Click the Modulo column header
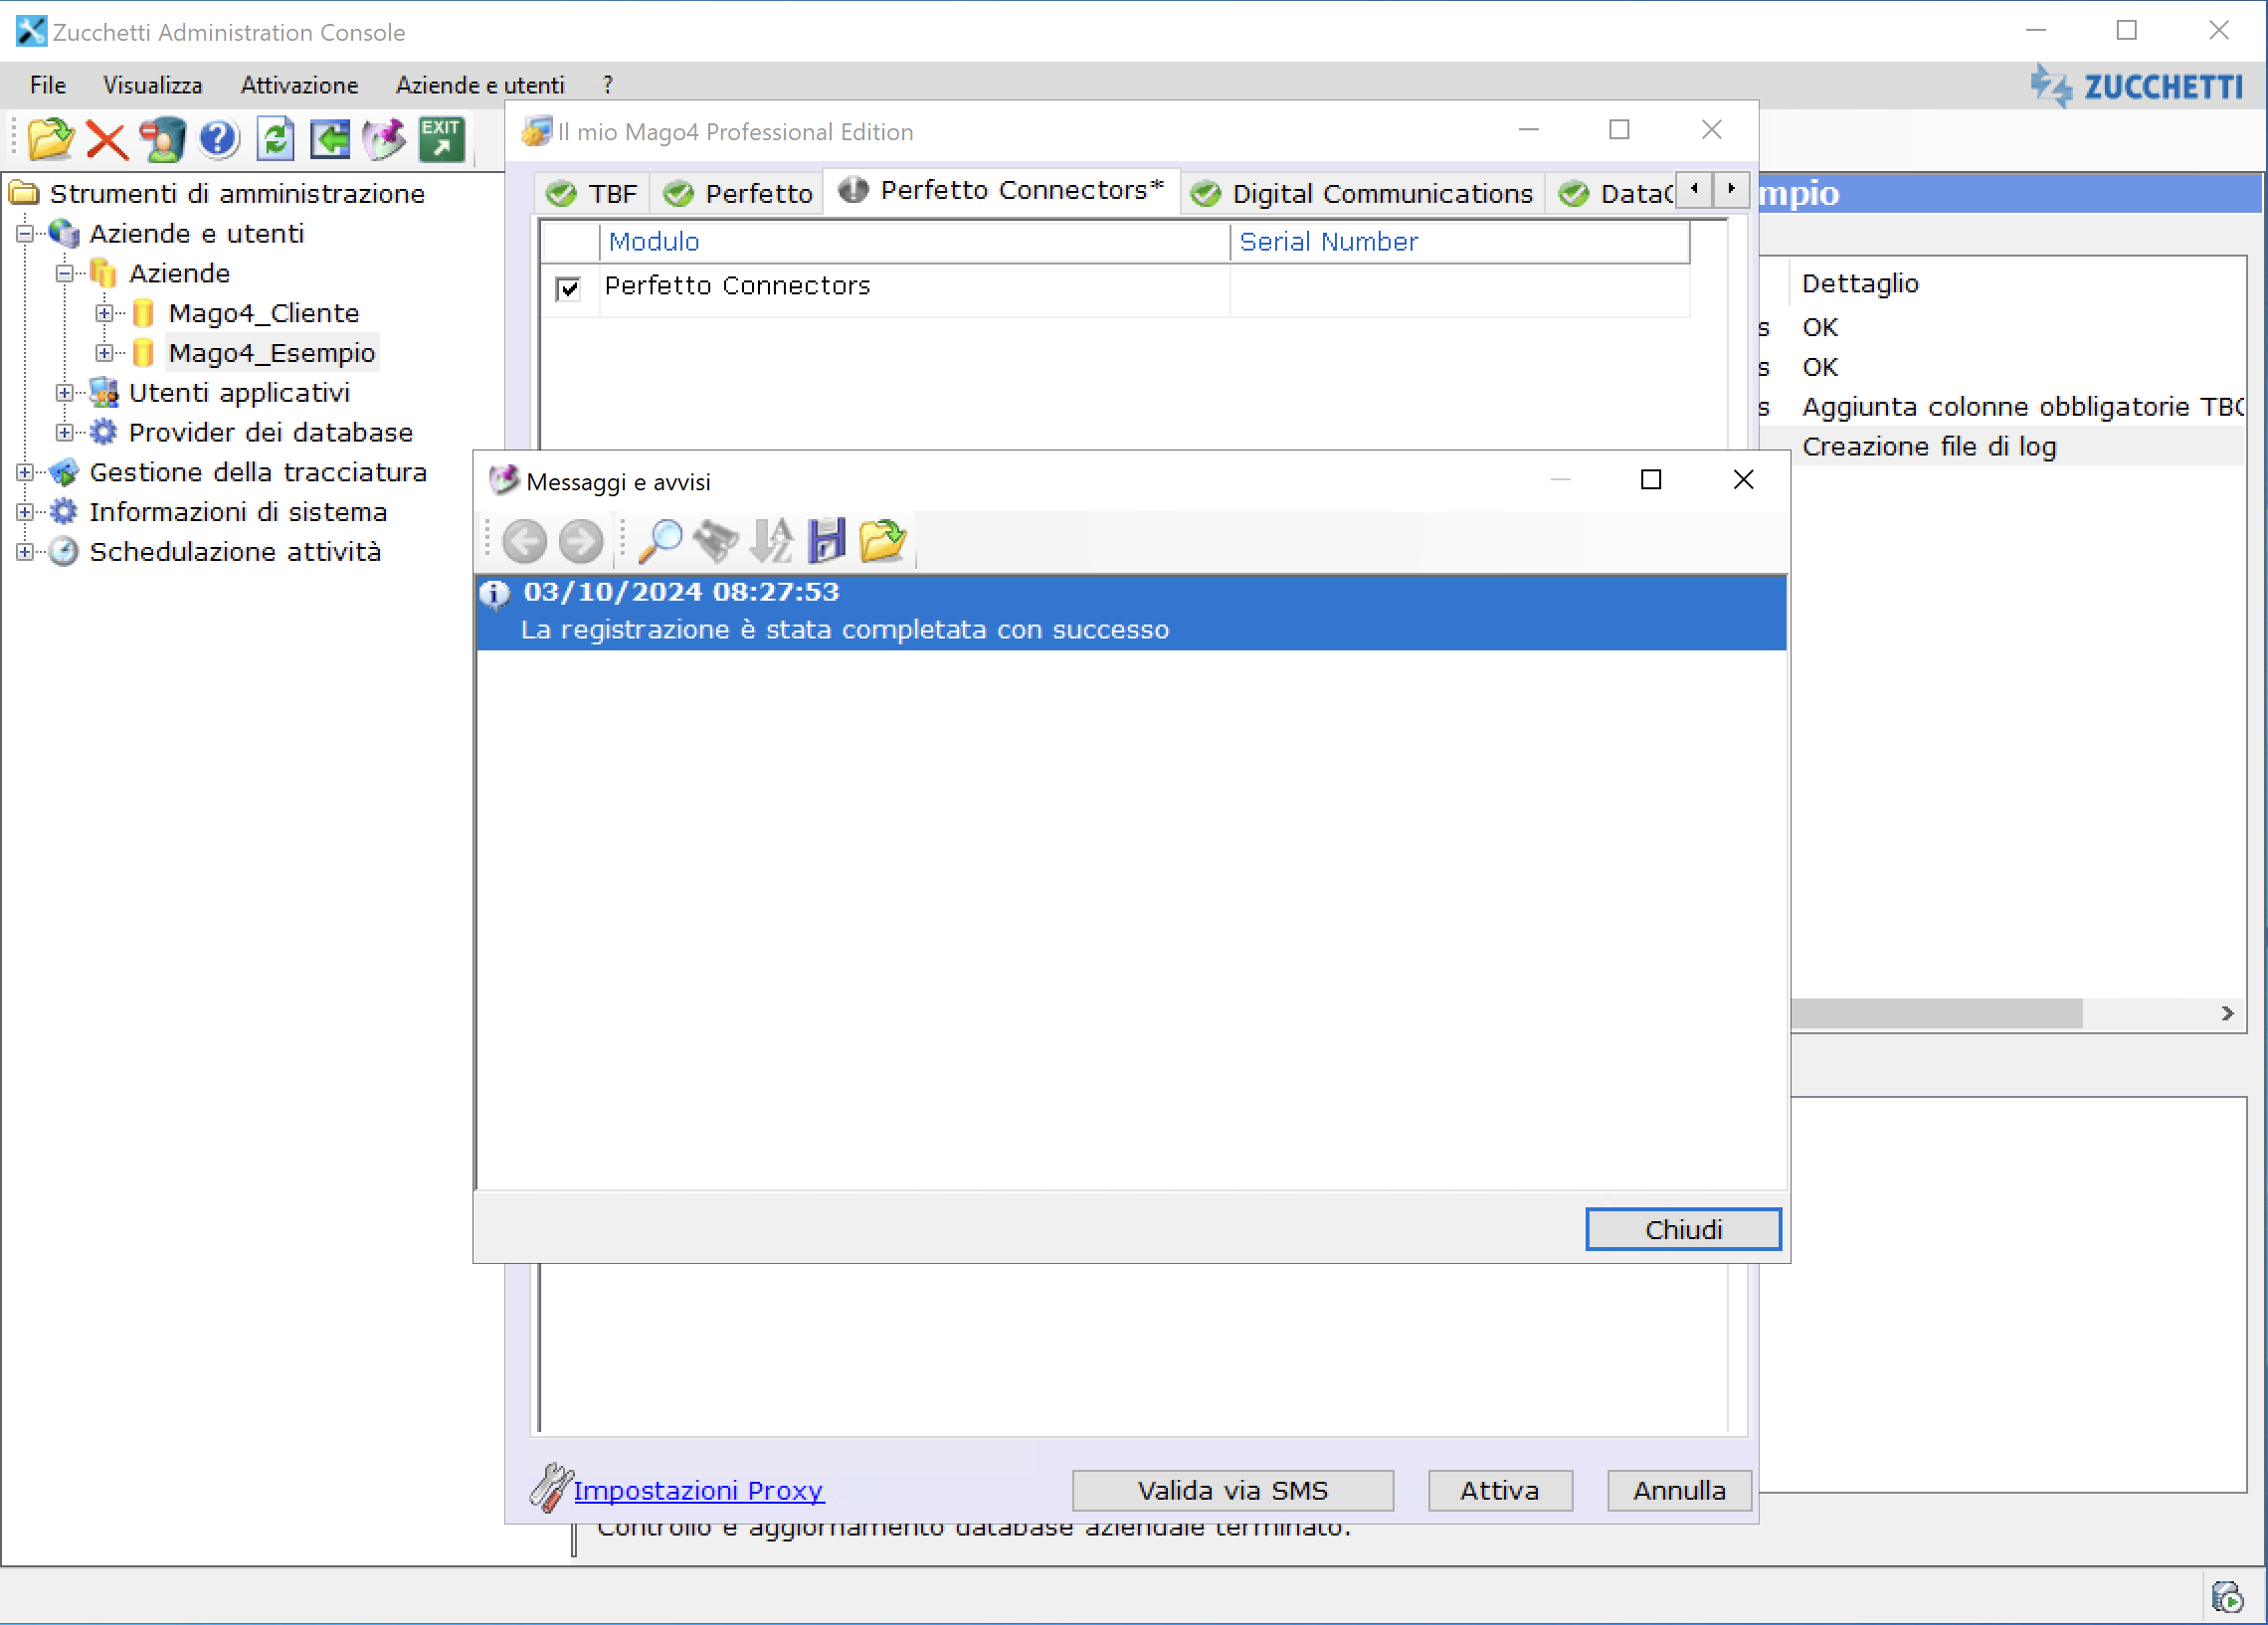Image resolution: width=2268 pixels, height=1625 pixels. pyautogui.click(x=914, y=242)
